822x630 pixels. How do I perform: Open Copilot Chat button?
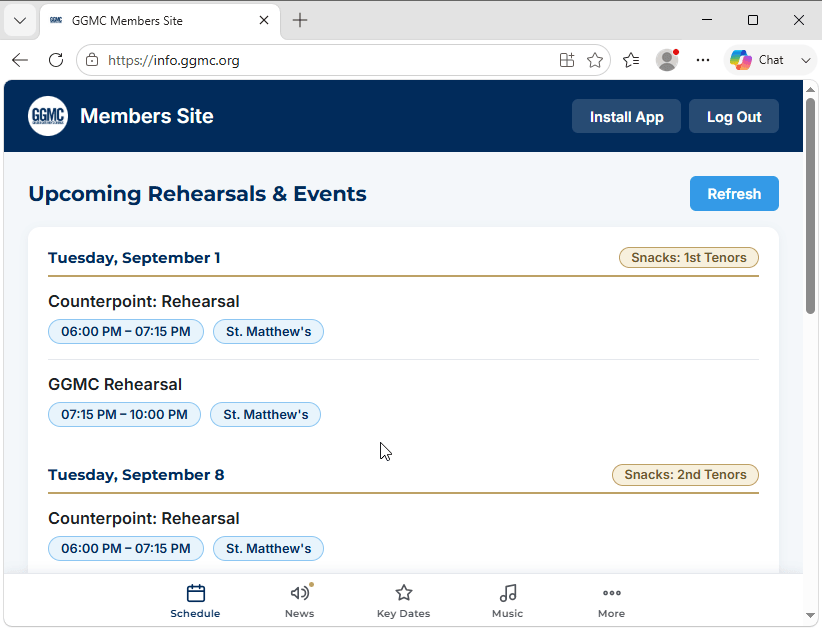click(x=757, y=60)
